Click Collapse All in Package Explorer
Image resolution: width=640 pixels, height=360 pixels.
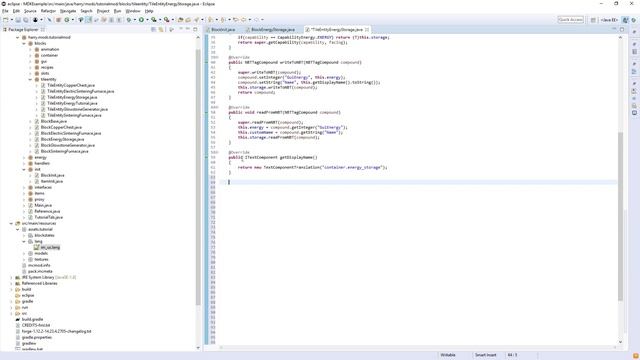[153, 29]
